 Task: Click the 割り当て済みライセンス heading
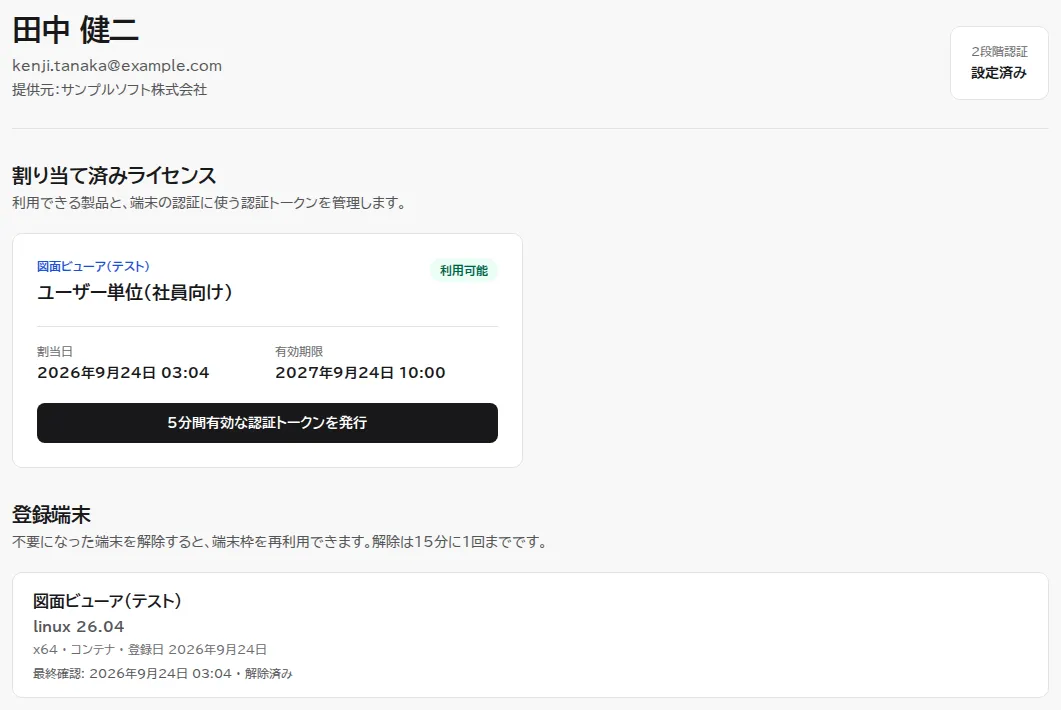(x=114, y=176)
